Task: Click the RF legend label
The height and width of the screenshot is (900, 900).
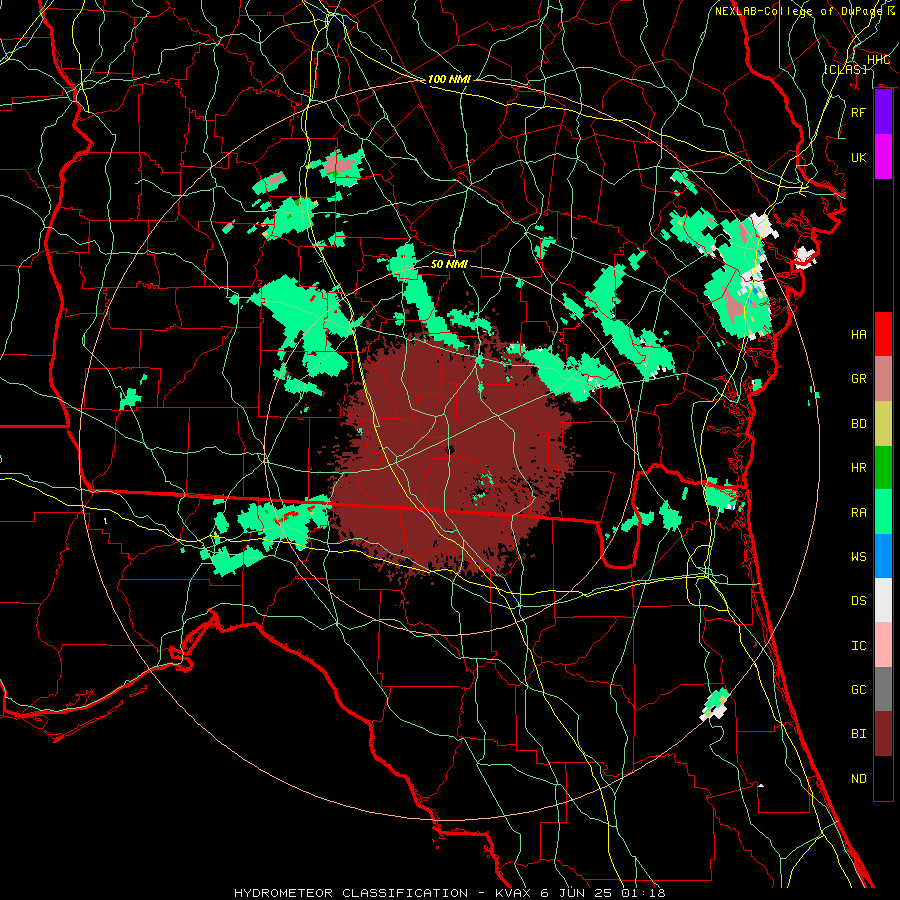Action: [858, 112]
